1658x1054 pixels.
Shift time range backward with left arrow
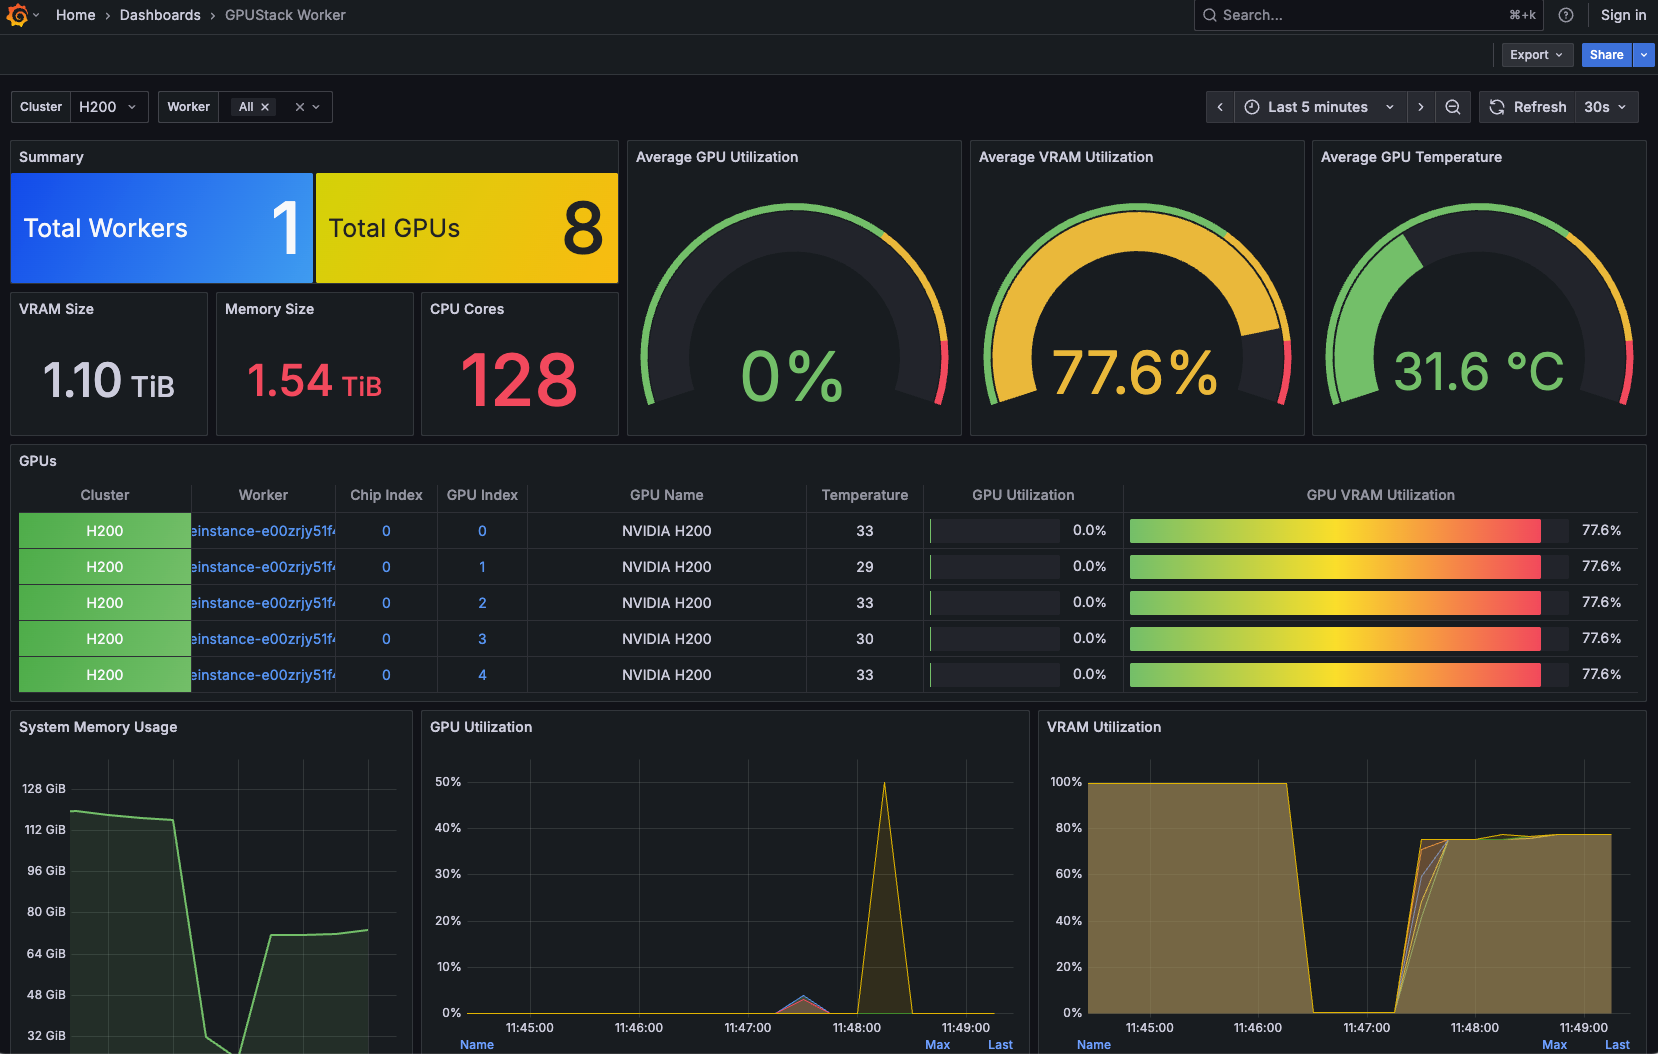tap(1220, 107)
